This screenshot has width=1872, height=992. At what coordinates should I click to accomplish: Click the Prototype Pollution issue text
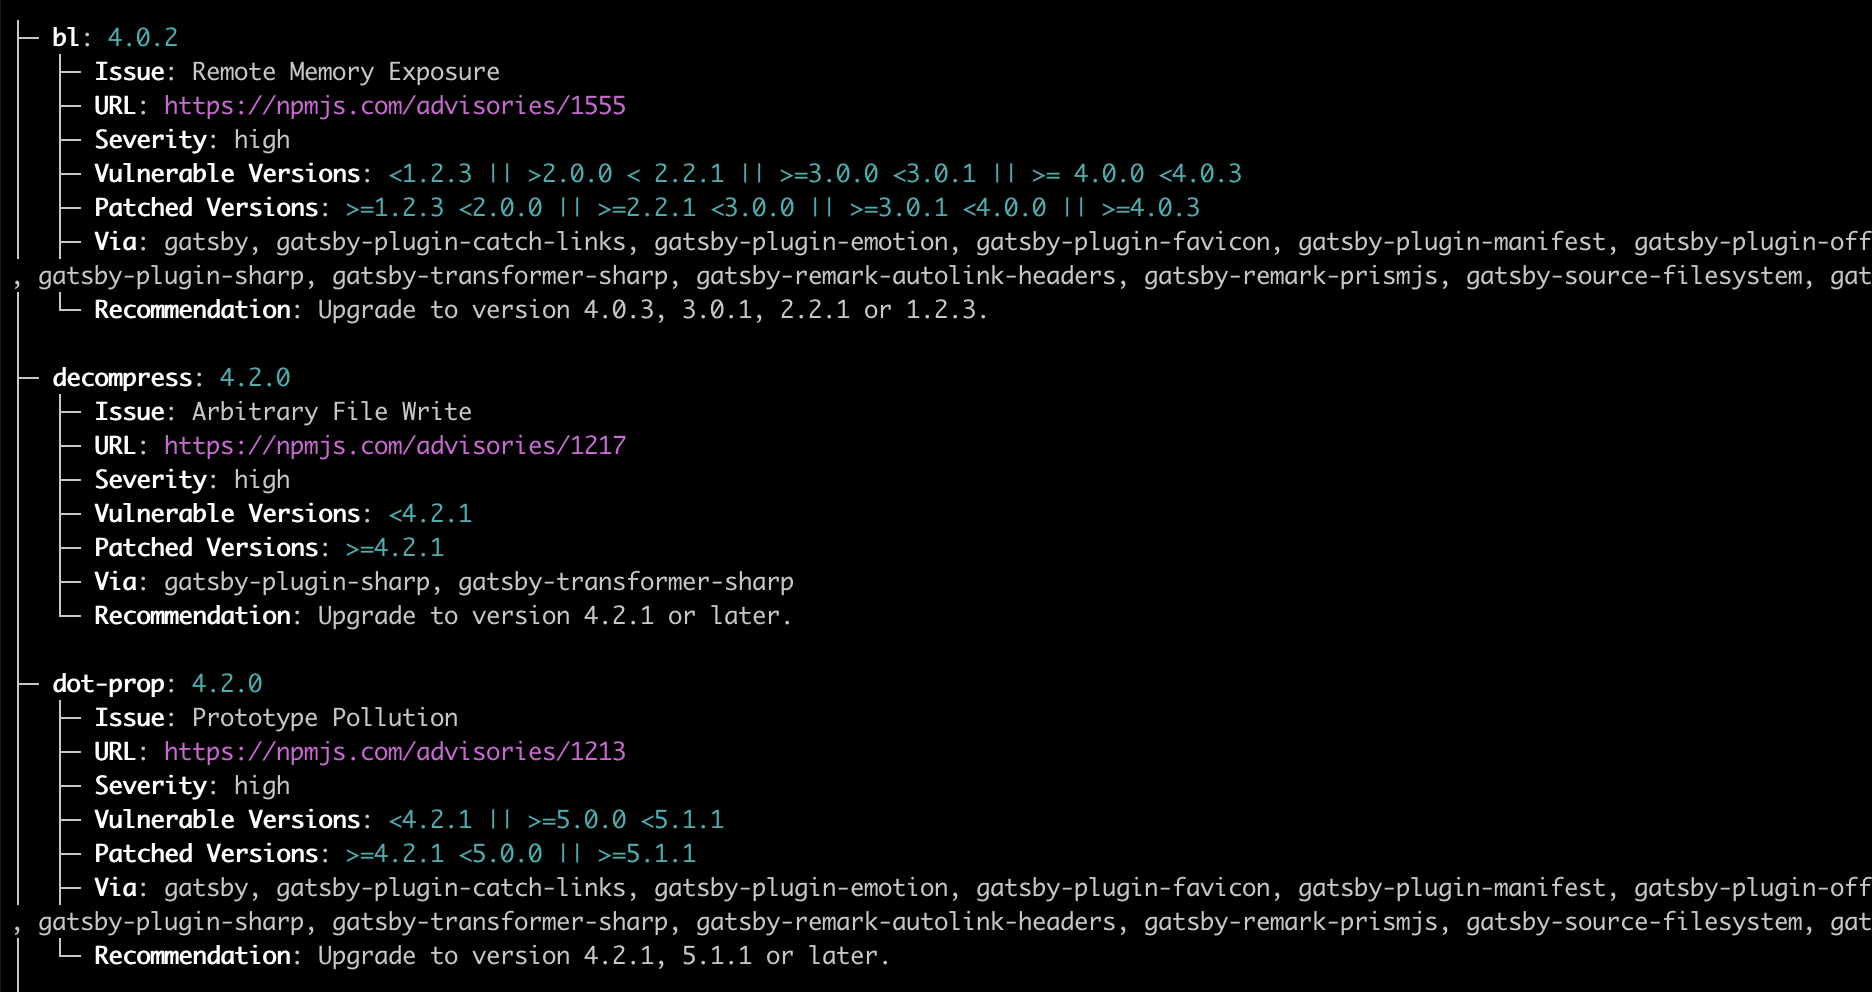click(x=324, y=718)
